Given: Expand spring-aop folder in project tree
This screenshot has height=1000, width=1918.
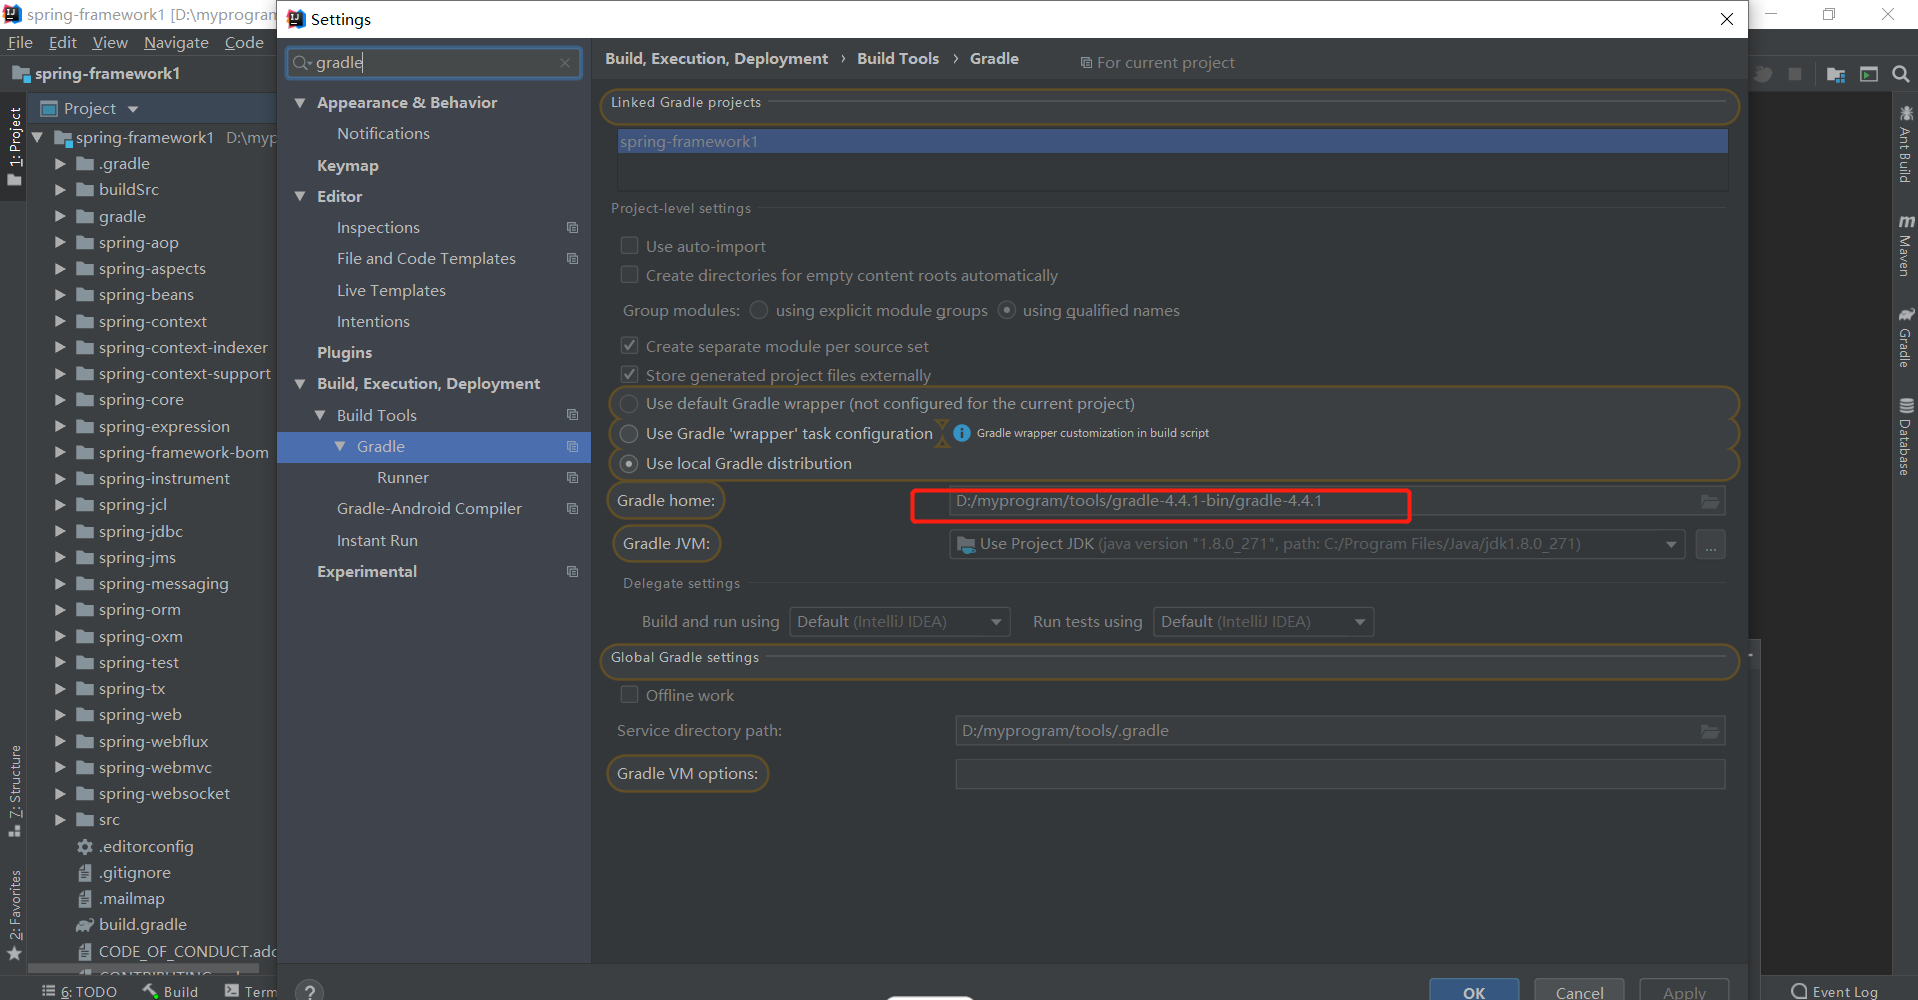Looking at the screenshot, I should [x=60, y=243].
